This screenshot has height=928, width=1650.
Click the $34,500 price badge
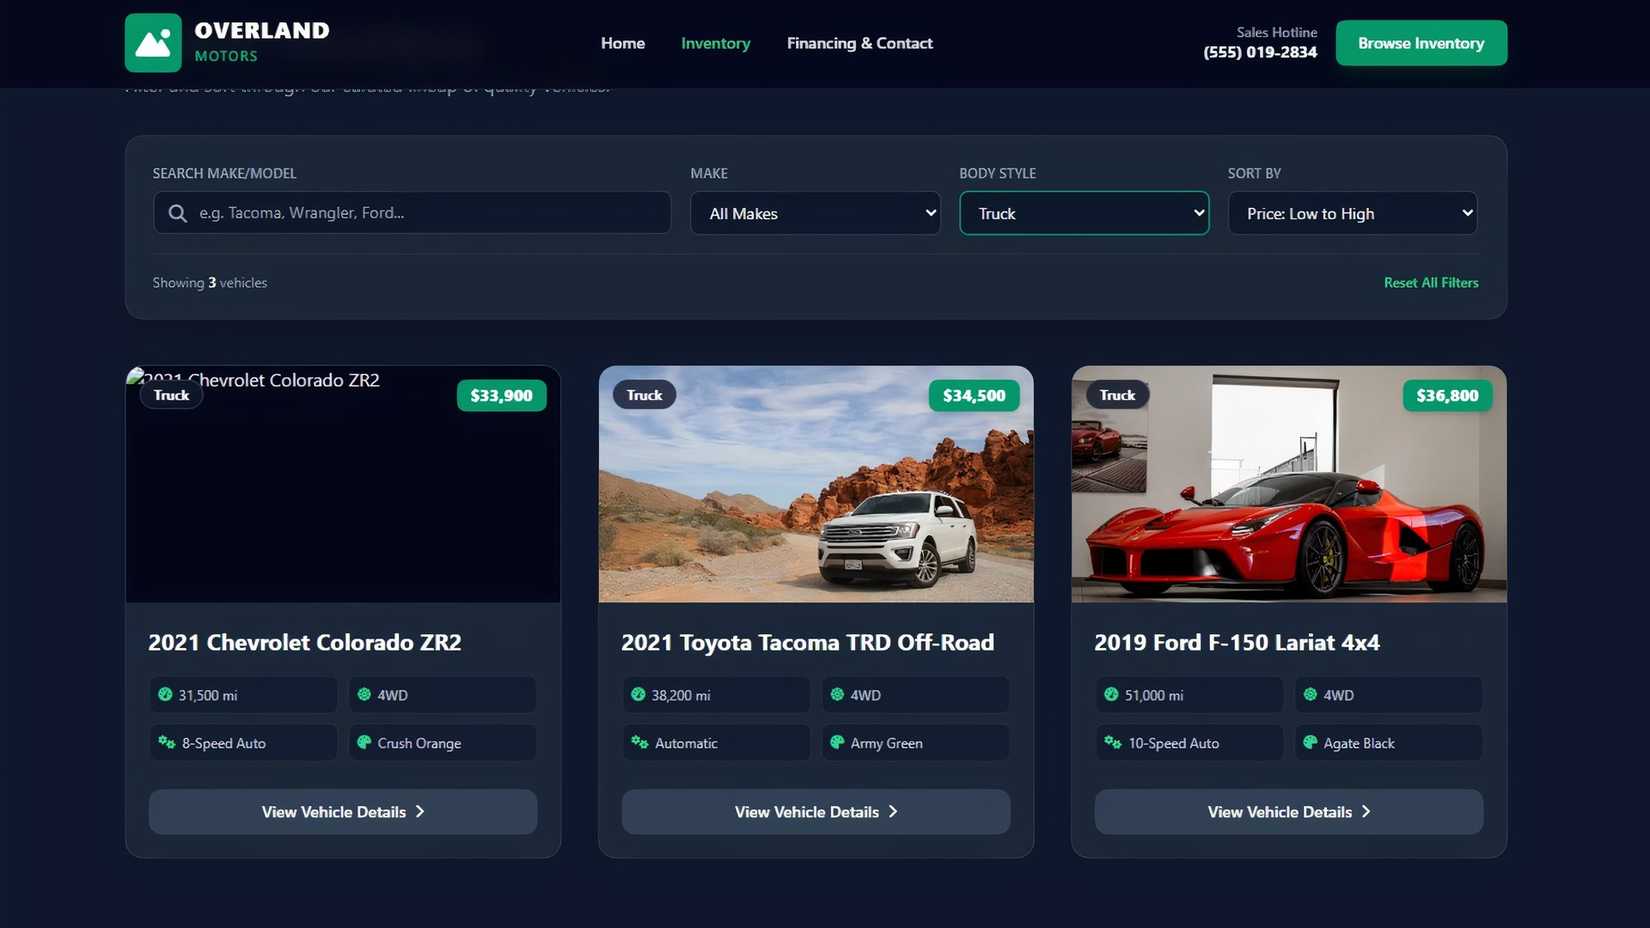click(975, 396)
